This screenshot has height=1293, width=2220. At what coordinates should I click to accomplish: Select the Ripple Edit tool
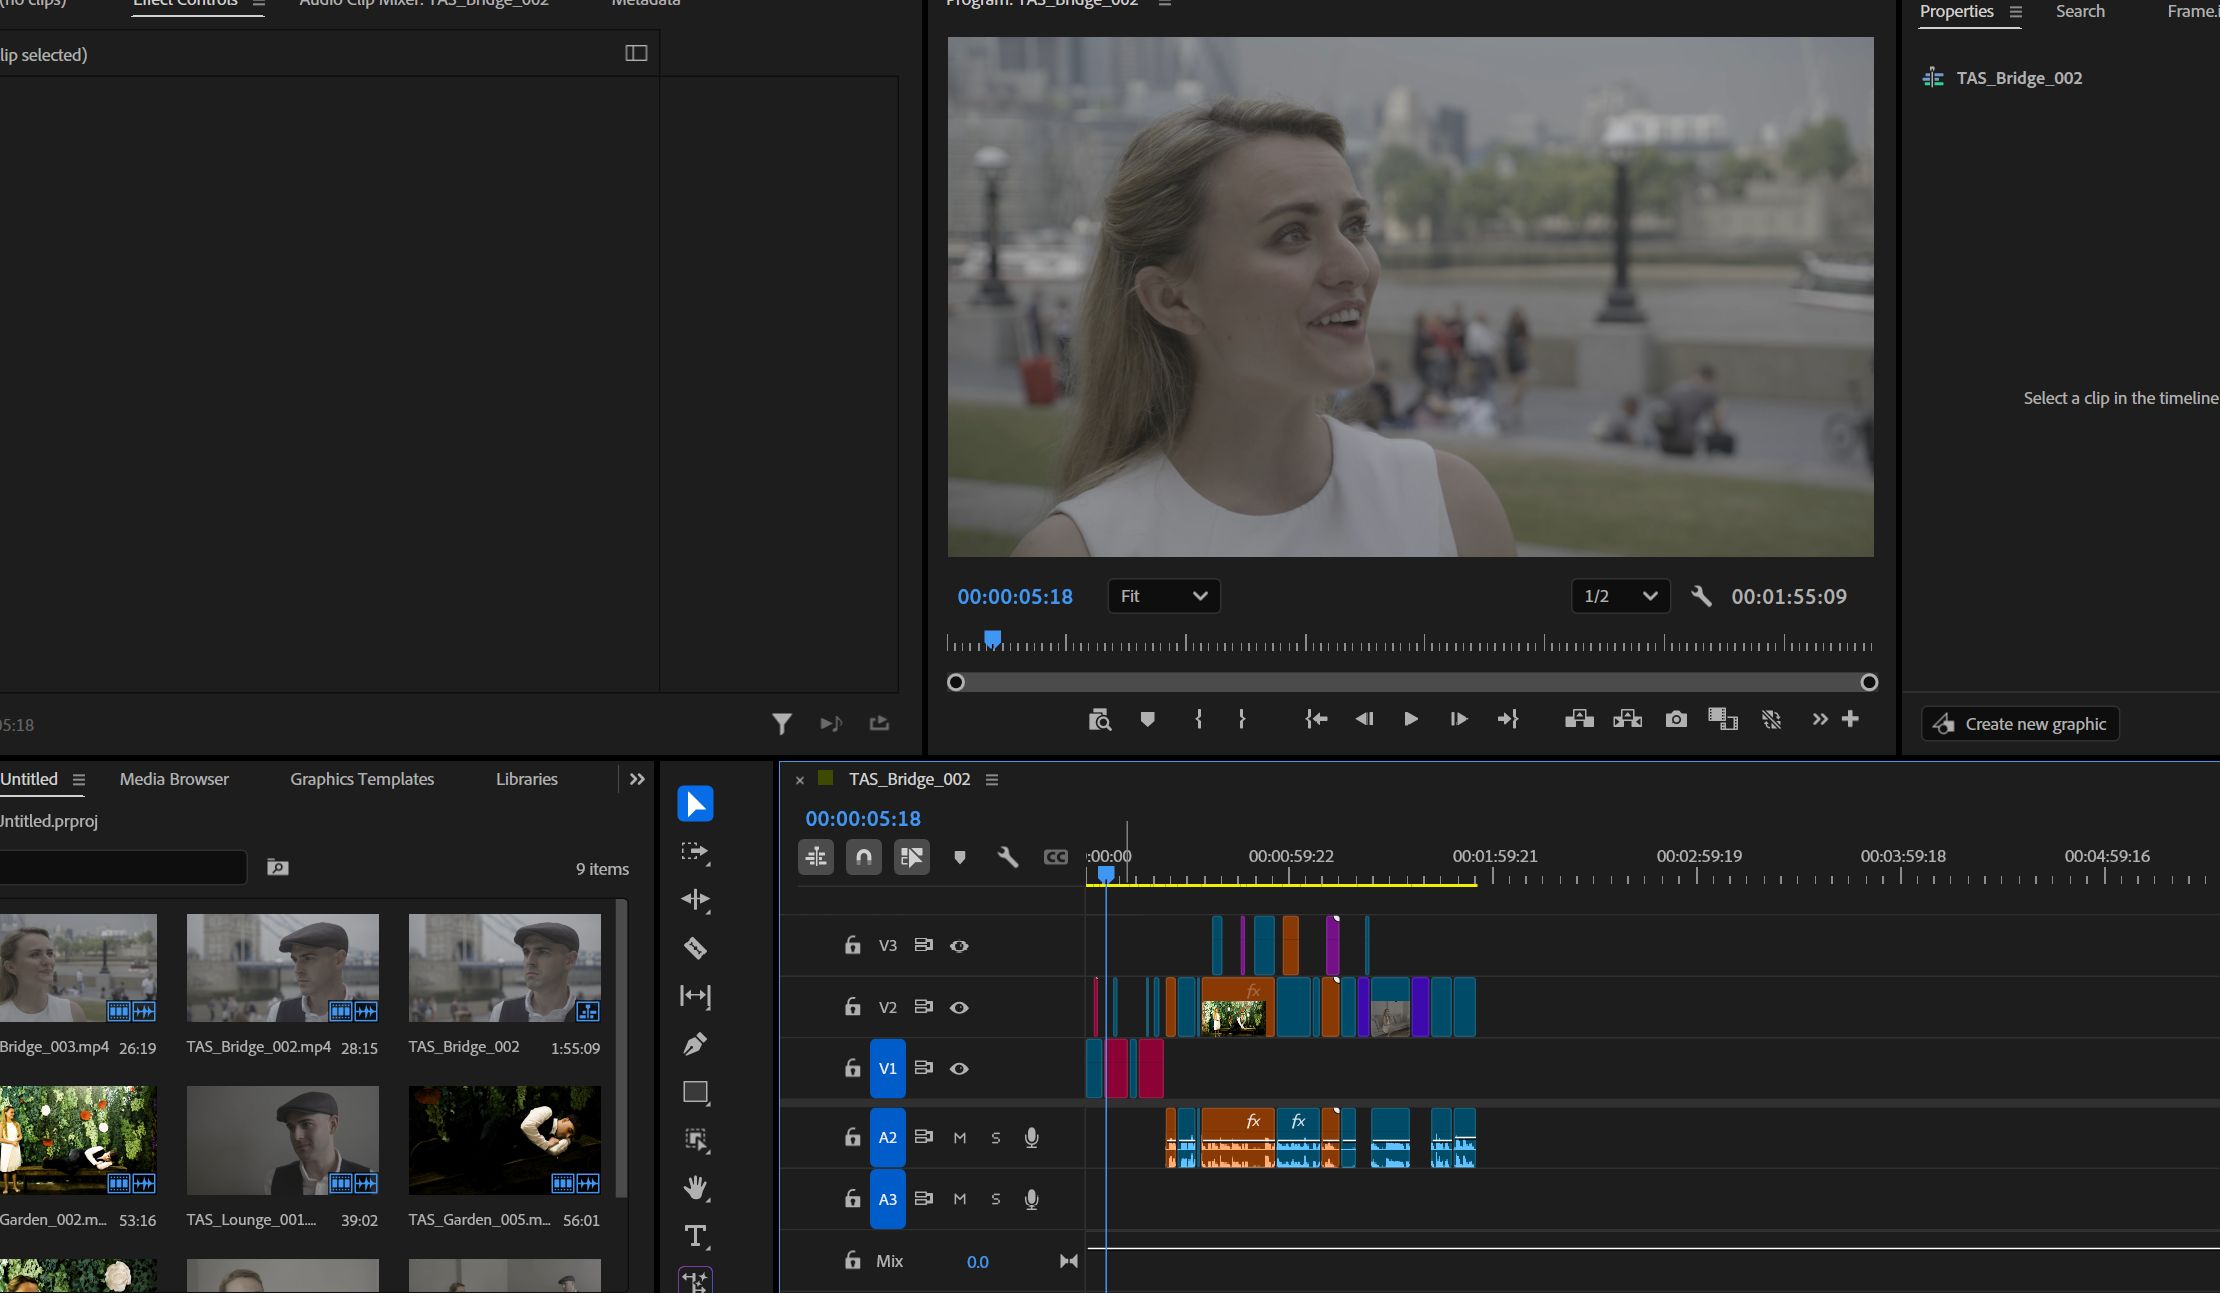click(x=695, y=900)
